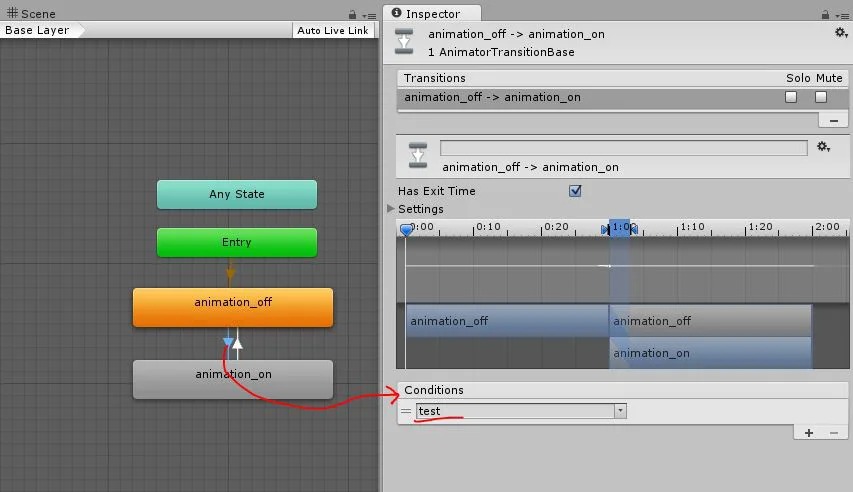
Task: Remove selected transition with the minus icon
Action: pos(832,120)
